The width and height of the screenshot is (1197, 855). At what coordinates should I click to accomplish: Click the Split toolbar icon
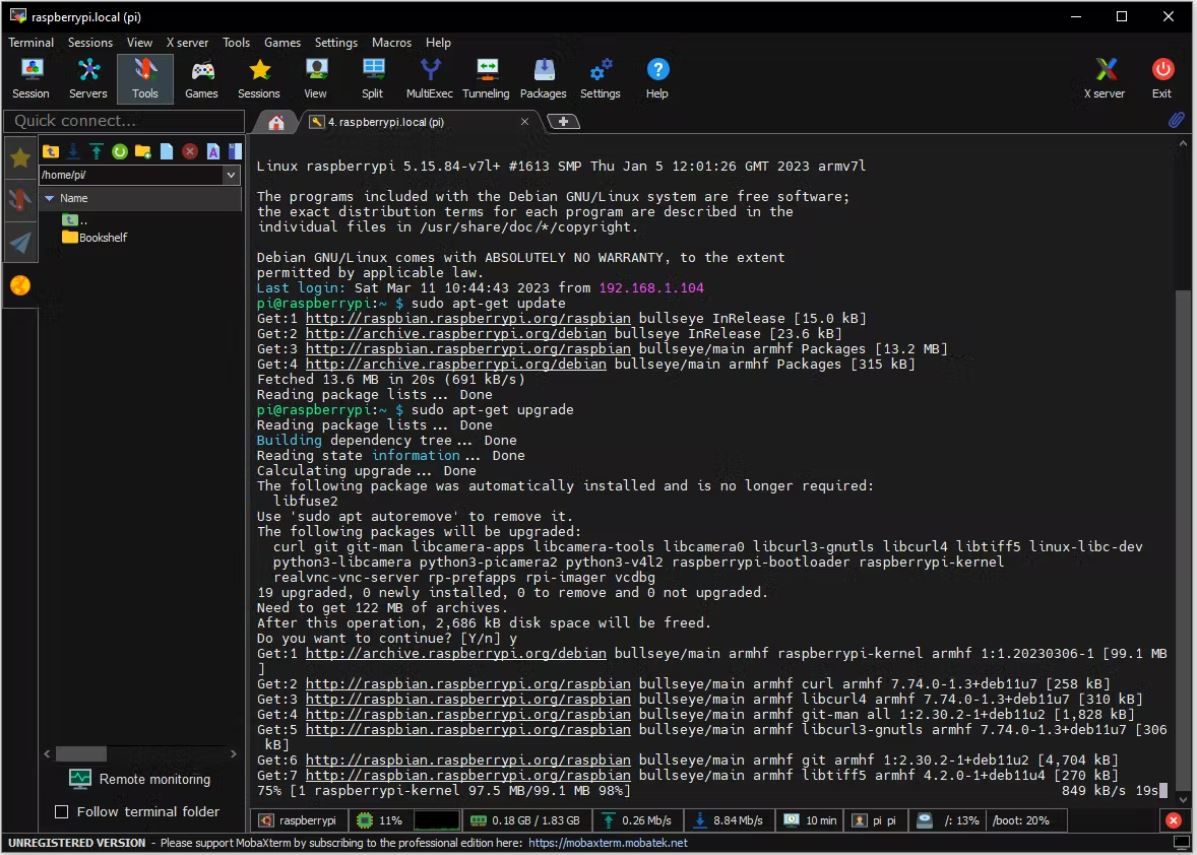click(373, 79)
